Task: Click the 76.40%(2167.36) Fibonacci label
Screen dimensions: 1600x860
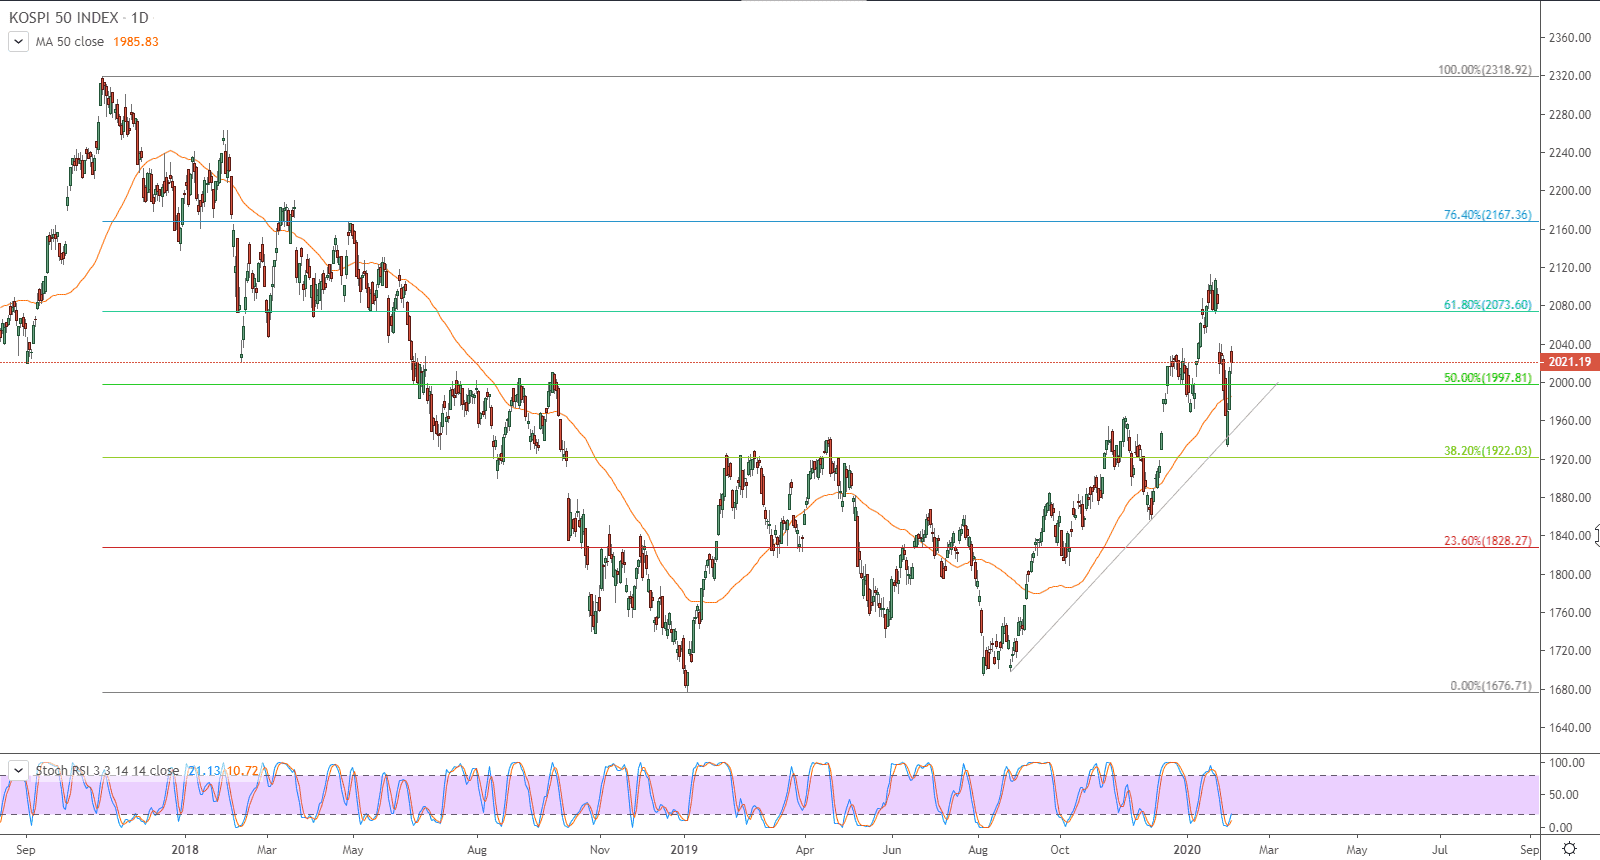Action: pos(1487,215)
